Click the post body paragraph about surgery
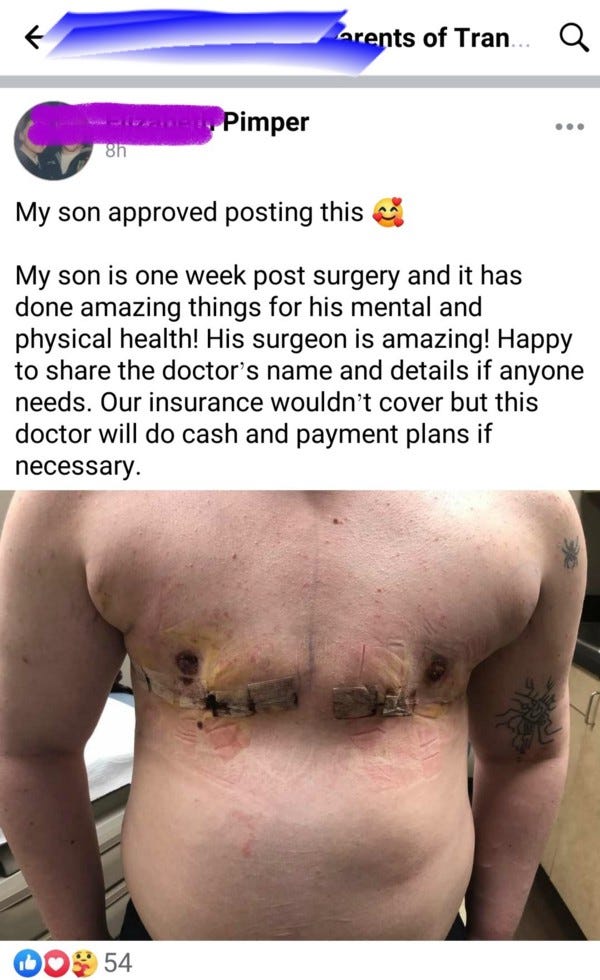The width and height of the screenshot is (600, 980). [299, 371]
